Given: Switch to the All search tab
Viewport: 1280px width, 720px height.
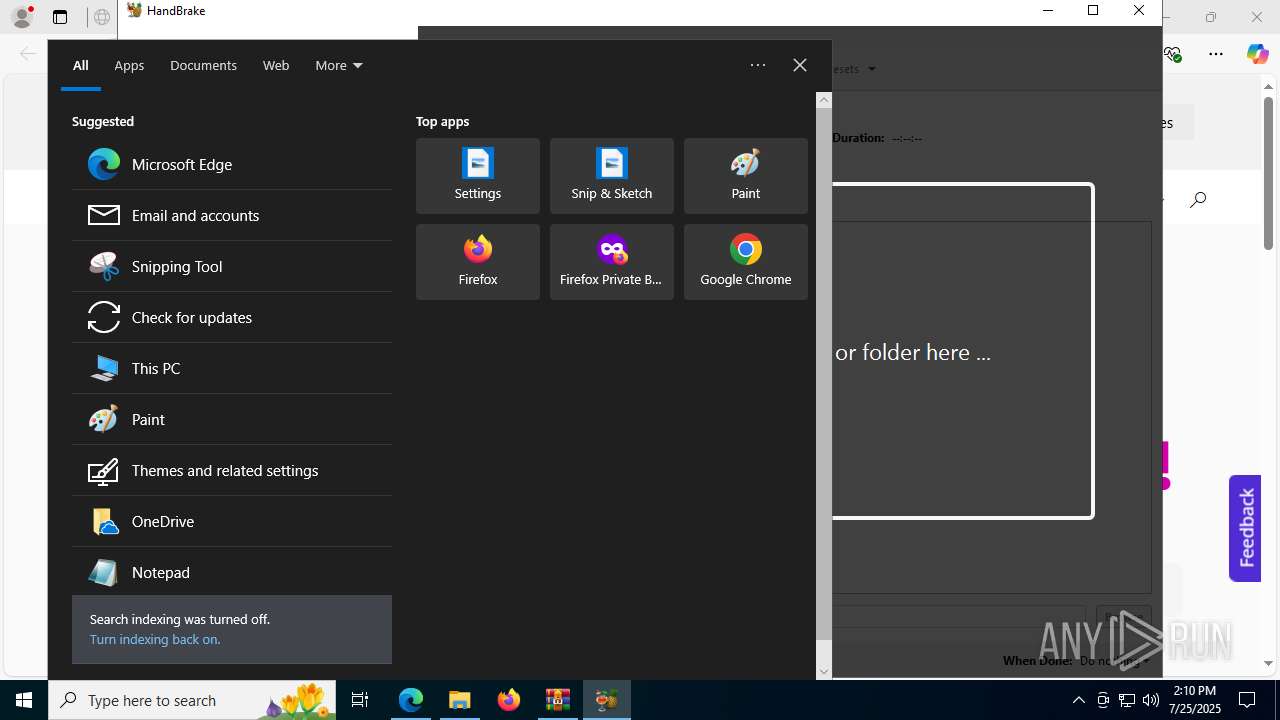Looking at the screenshot, I should 81,66.
